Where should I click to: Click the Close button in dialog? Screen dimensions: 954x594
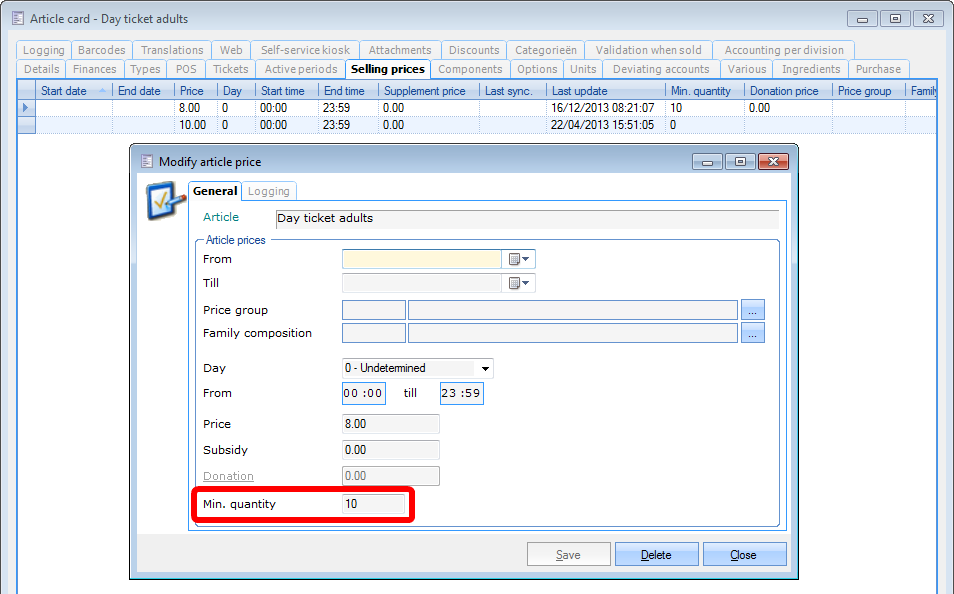click(744, 555)
